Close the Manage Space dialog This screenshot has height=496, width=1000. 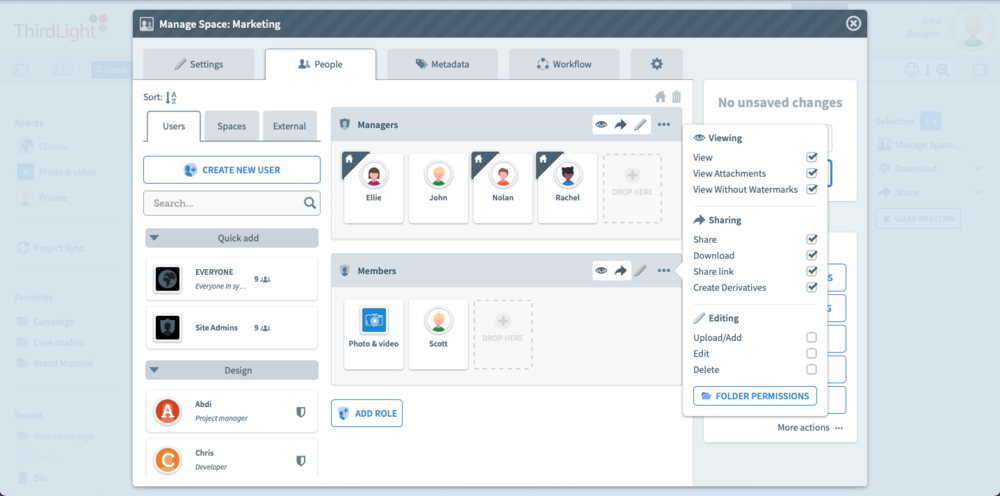(853, 24)
